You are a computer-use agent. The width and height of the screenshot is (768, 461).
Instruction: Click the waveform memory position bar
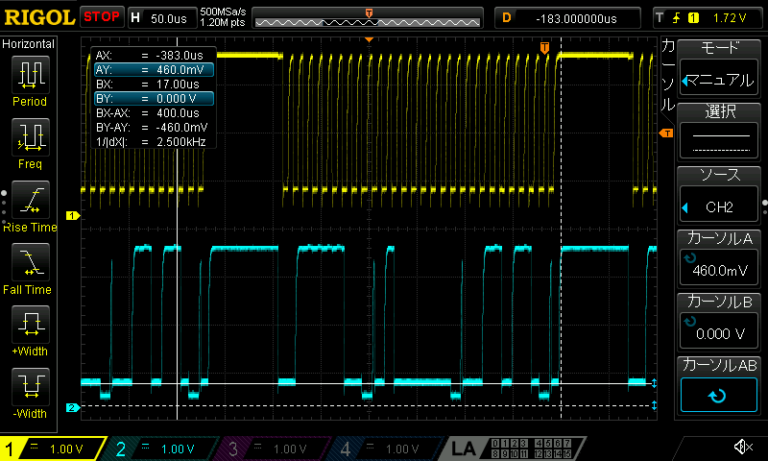[x=368, y=18]
